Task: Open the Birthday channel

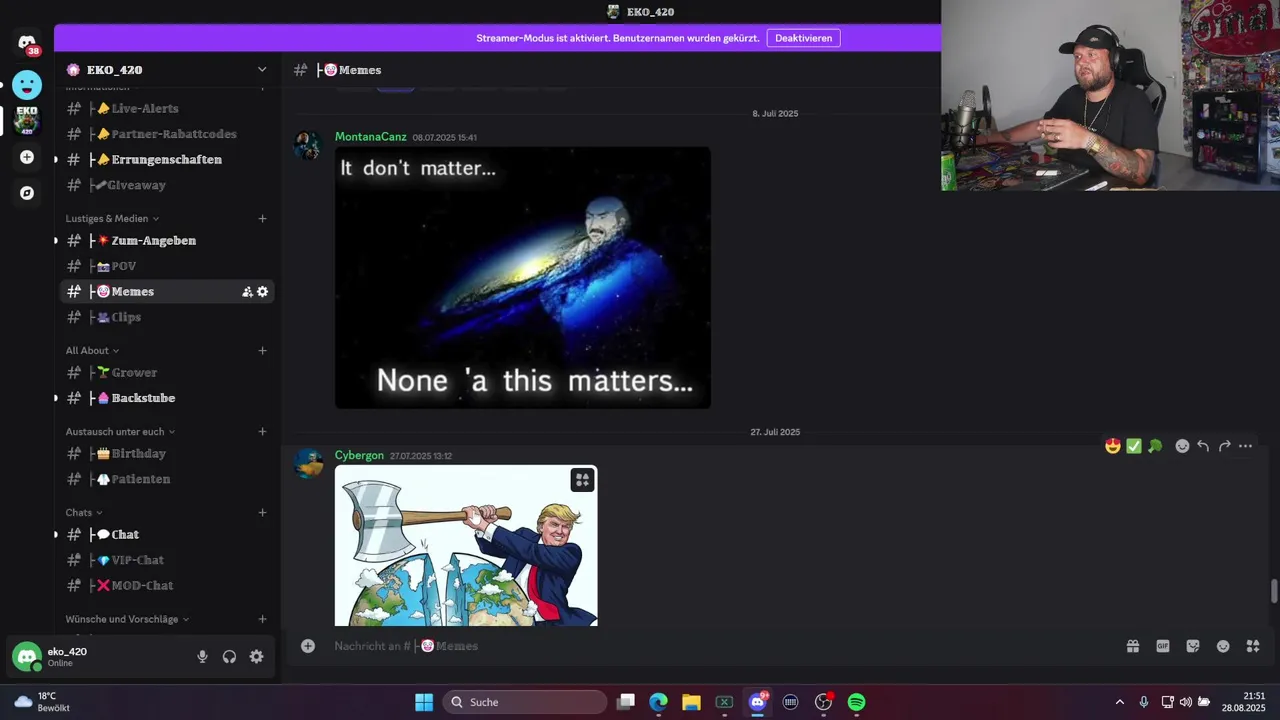Action: pos(167,454)
